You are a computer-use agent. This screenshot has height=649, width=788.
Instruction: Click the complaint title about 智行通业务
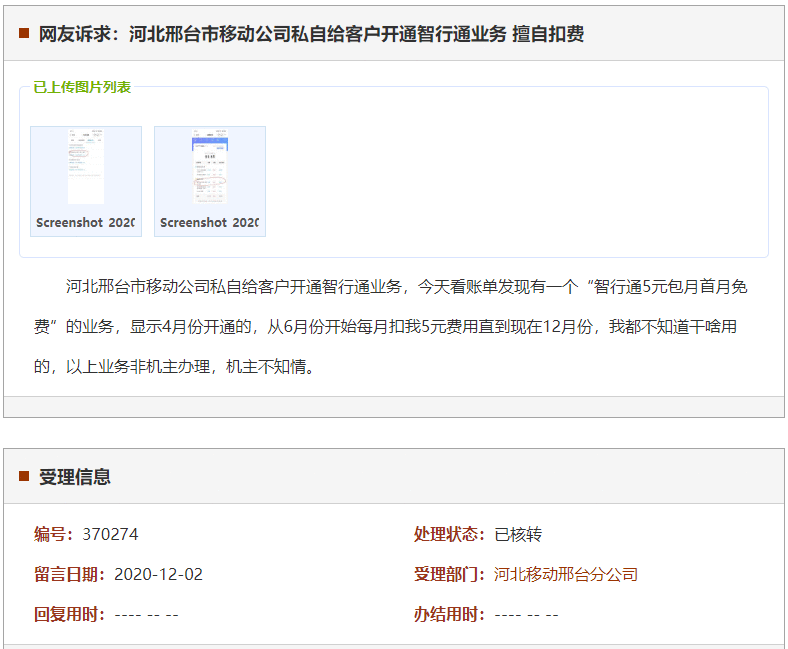tap(311, 34)
